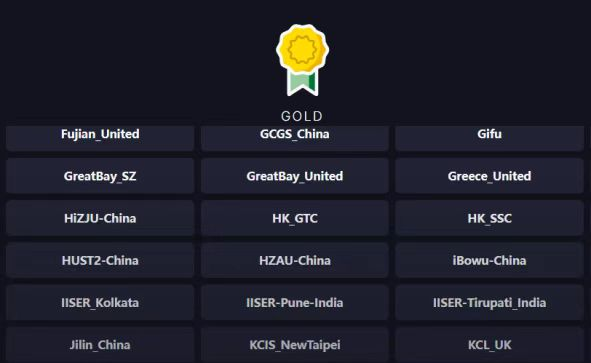Viewport: 591px width, 363px height.
Task: Open the HZAU-China team entry
Action: (x=295, y=260)
